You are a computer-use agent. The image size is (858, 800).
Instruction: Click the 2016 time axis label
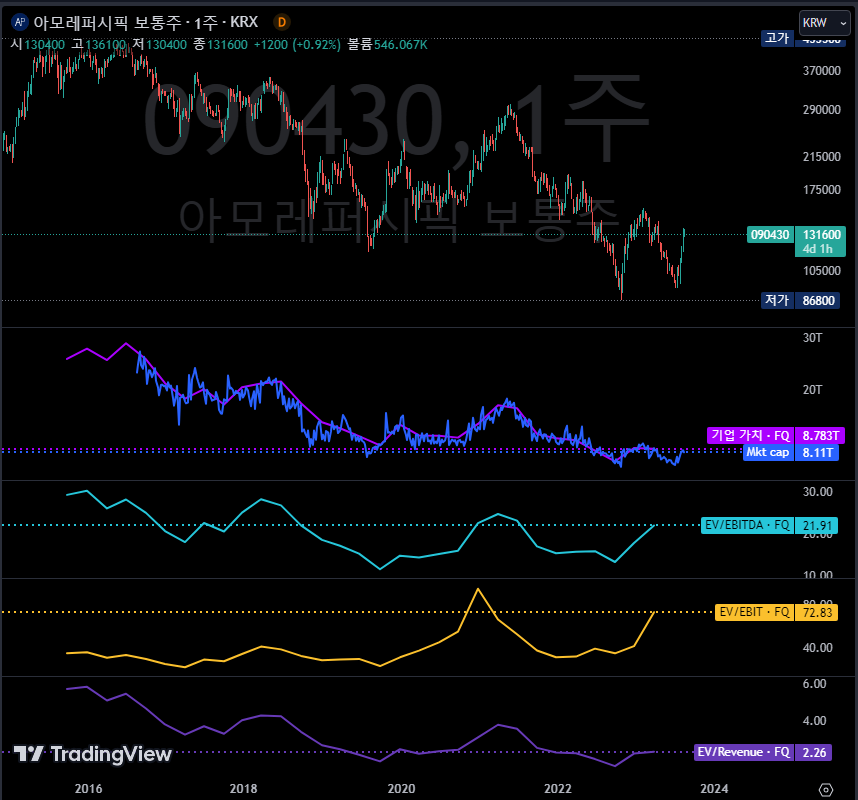(88, 789)
